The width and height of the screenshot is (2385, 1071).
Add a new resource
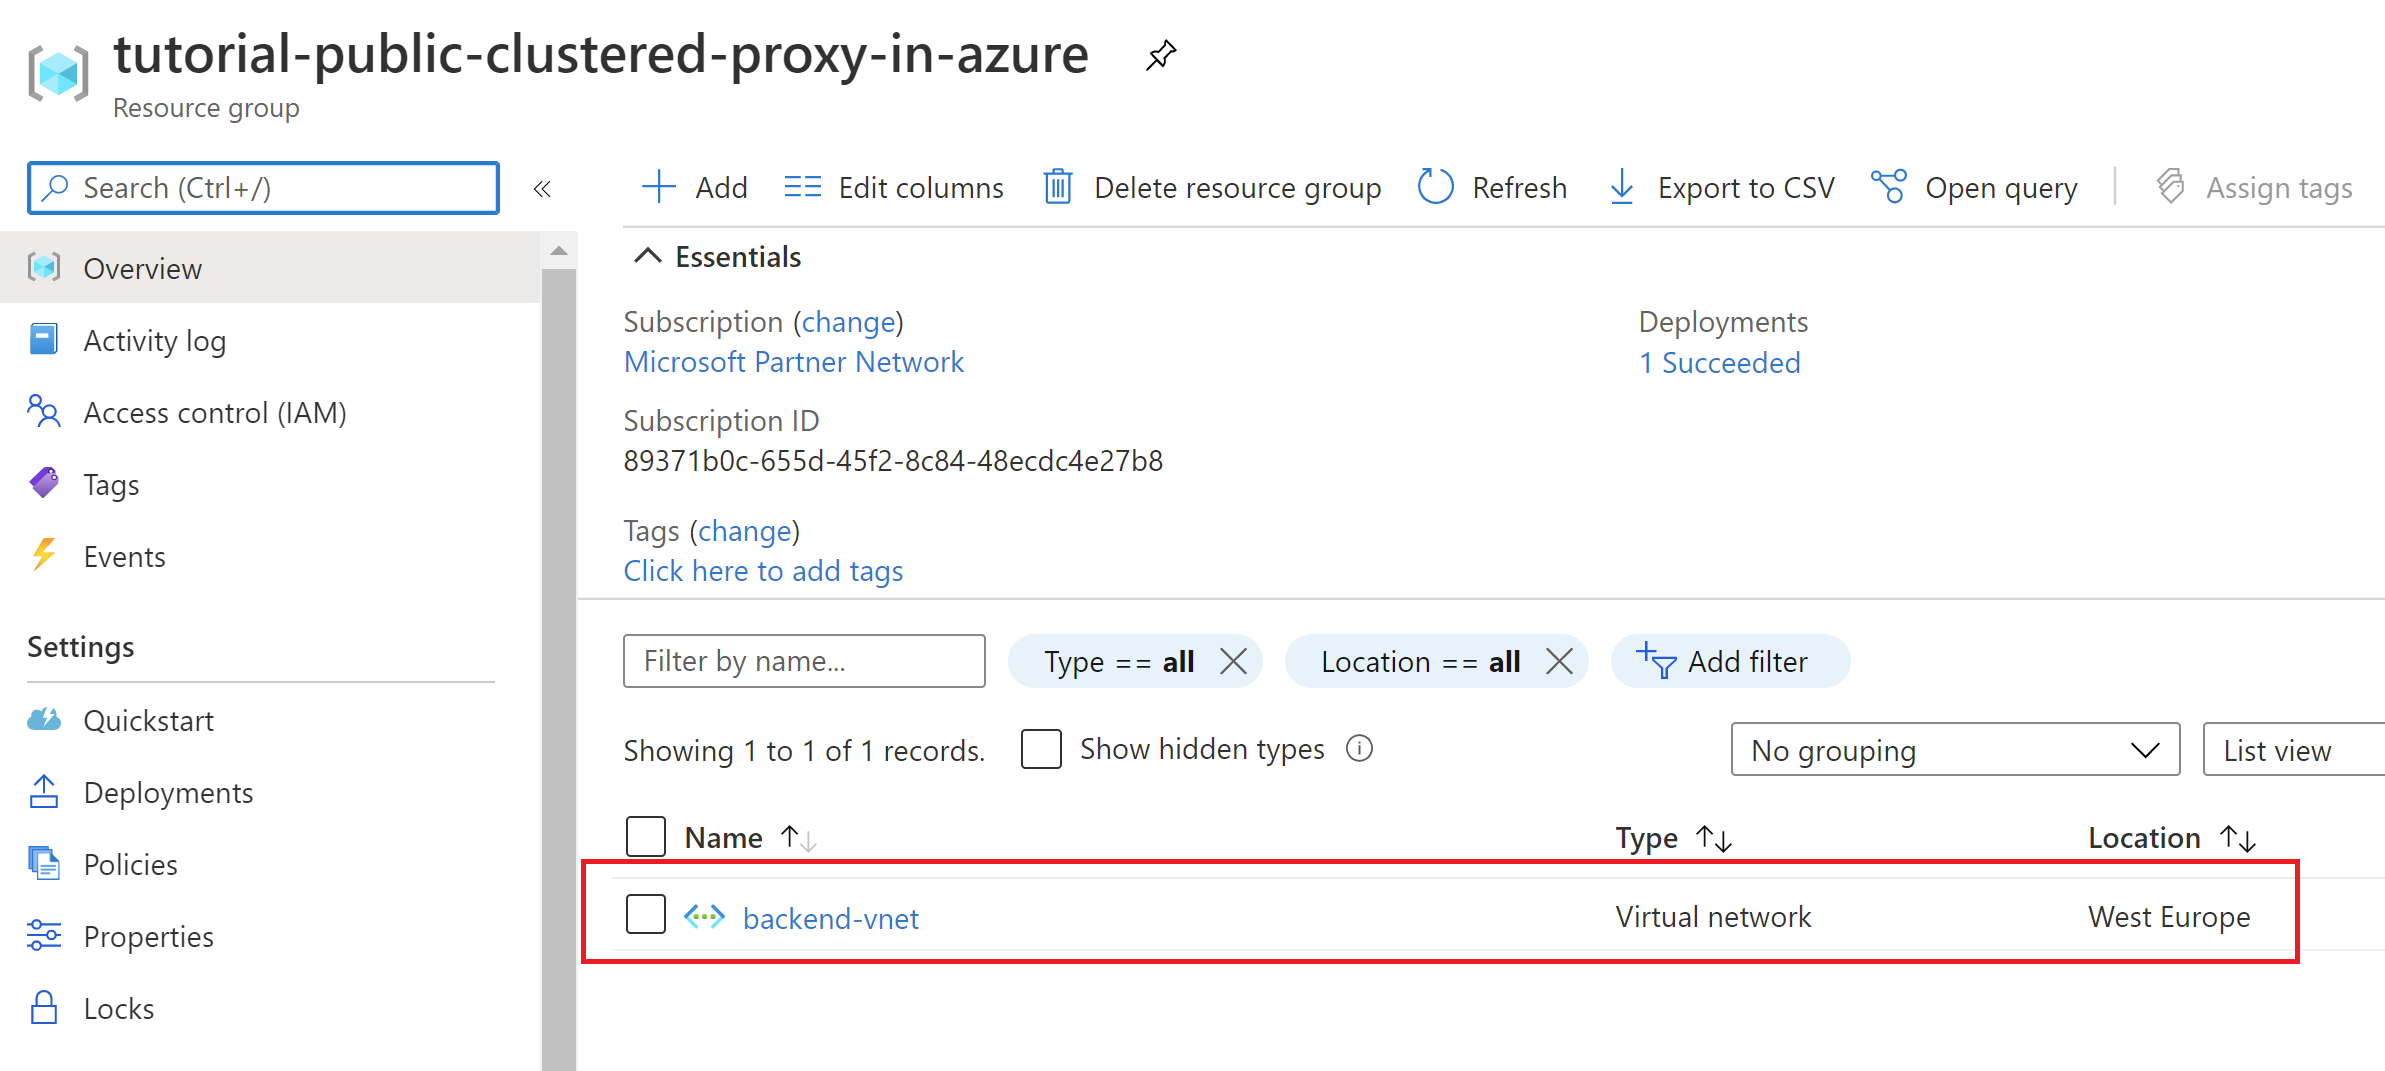click(x=694, y=187)
